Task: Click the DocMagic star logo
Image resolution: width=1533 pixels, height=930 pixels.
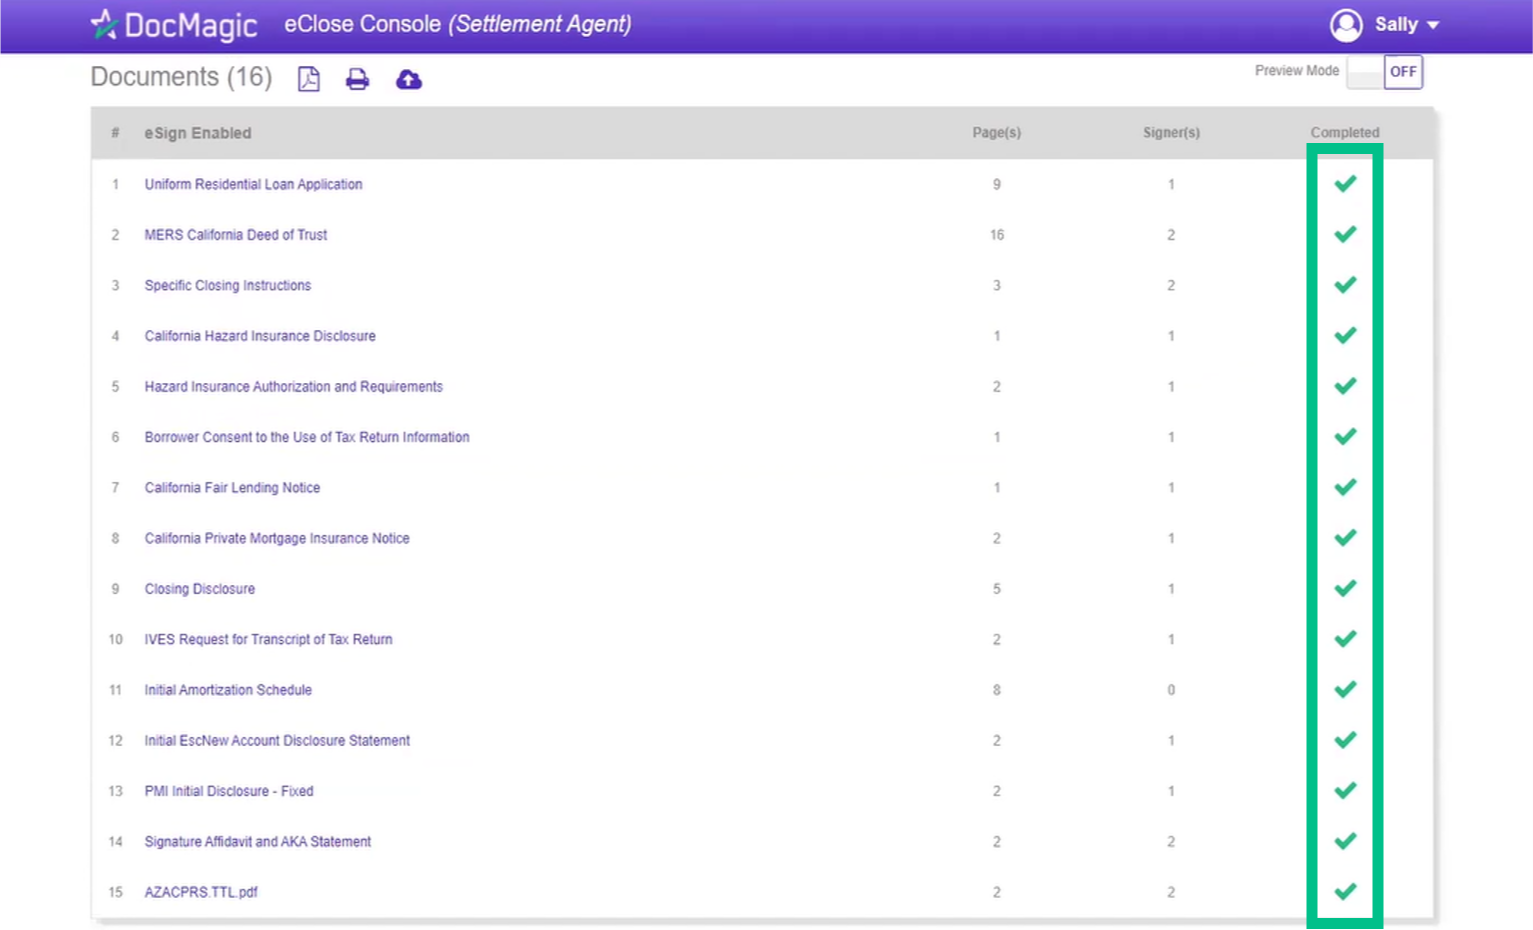Action: (103, 24)
